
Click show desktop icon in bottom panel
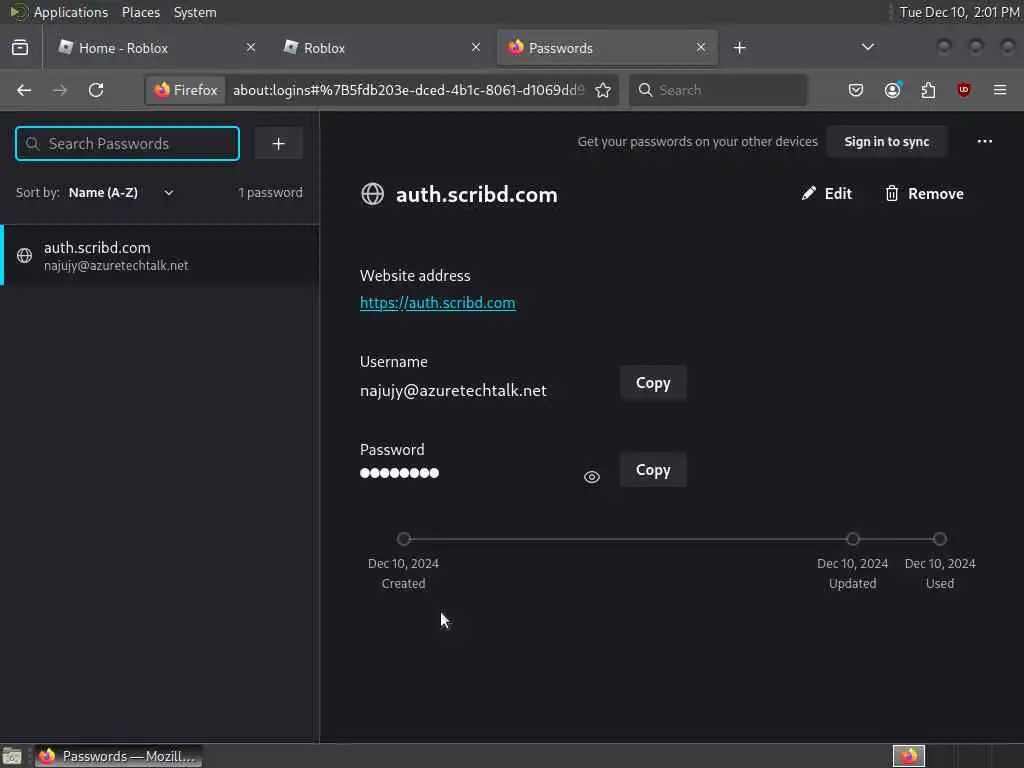12,756
